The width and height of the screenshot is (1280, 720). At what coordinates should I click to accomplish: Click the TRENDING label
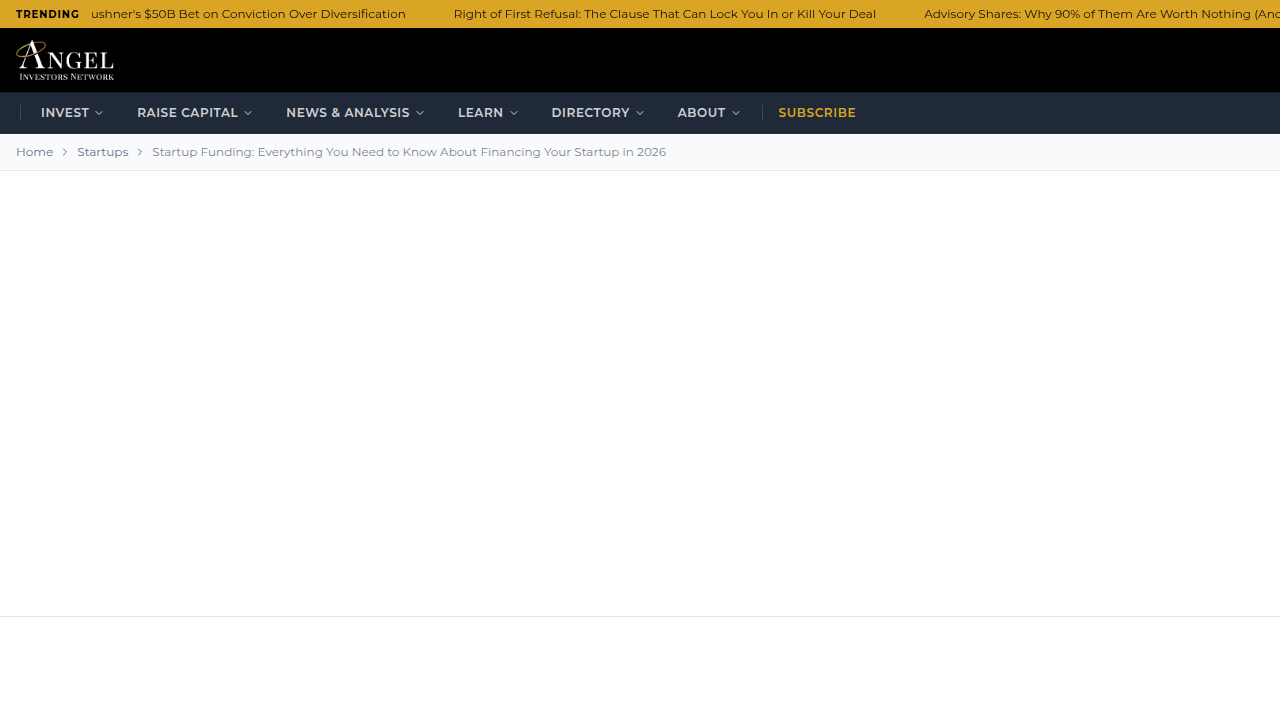pos(48,14)
